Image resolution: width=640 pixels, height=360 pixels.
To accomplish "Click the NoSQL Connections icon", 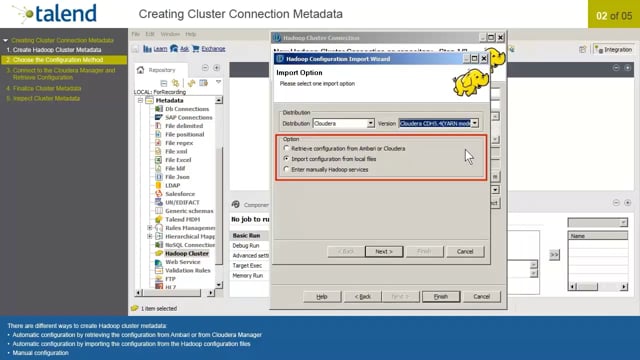I will [158, 245].
